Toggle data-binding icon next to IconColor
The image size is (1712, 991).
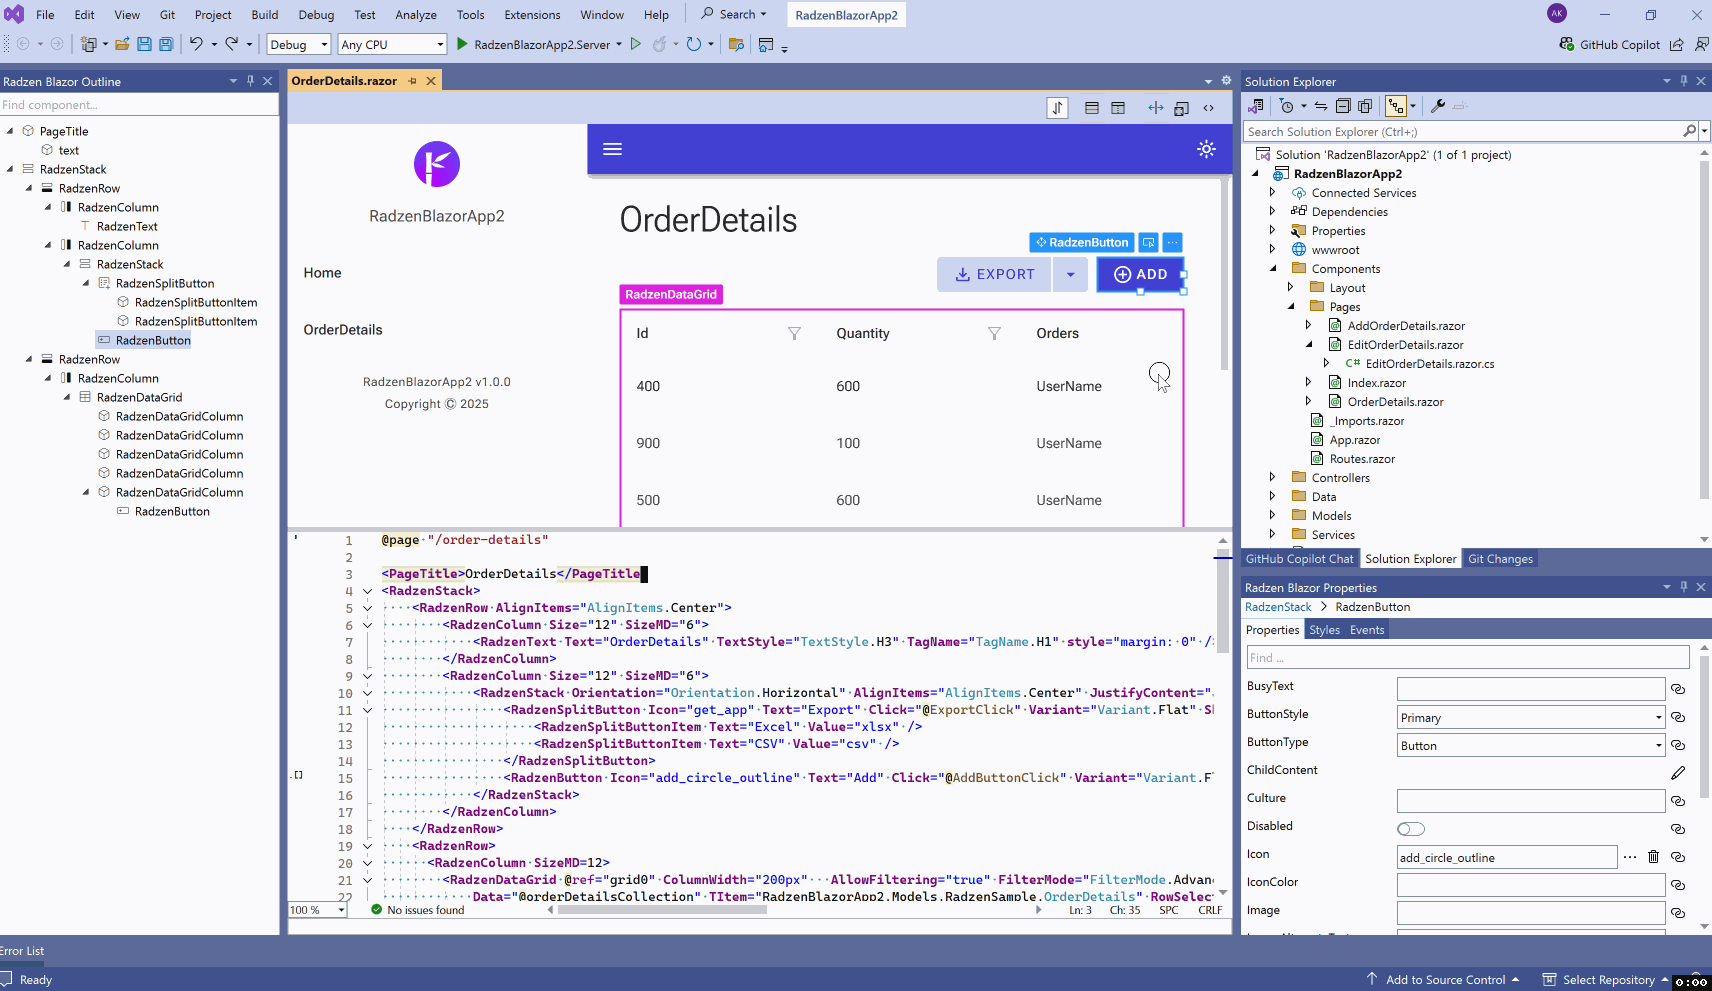1678,885
